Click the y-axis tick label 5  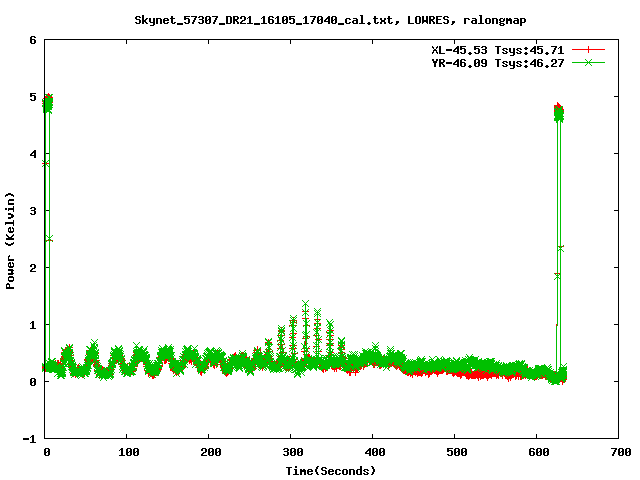33,97
